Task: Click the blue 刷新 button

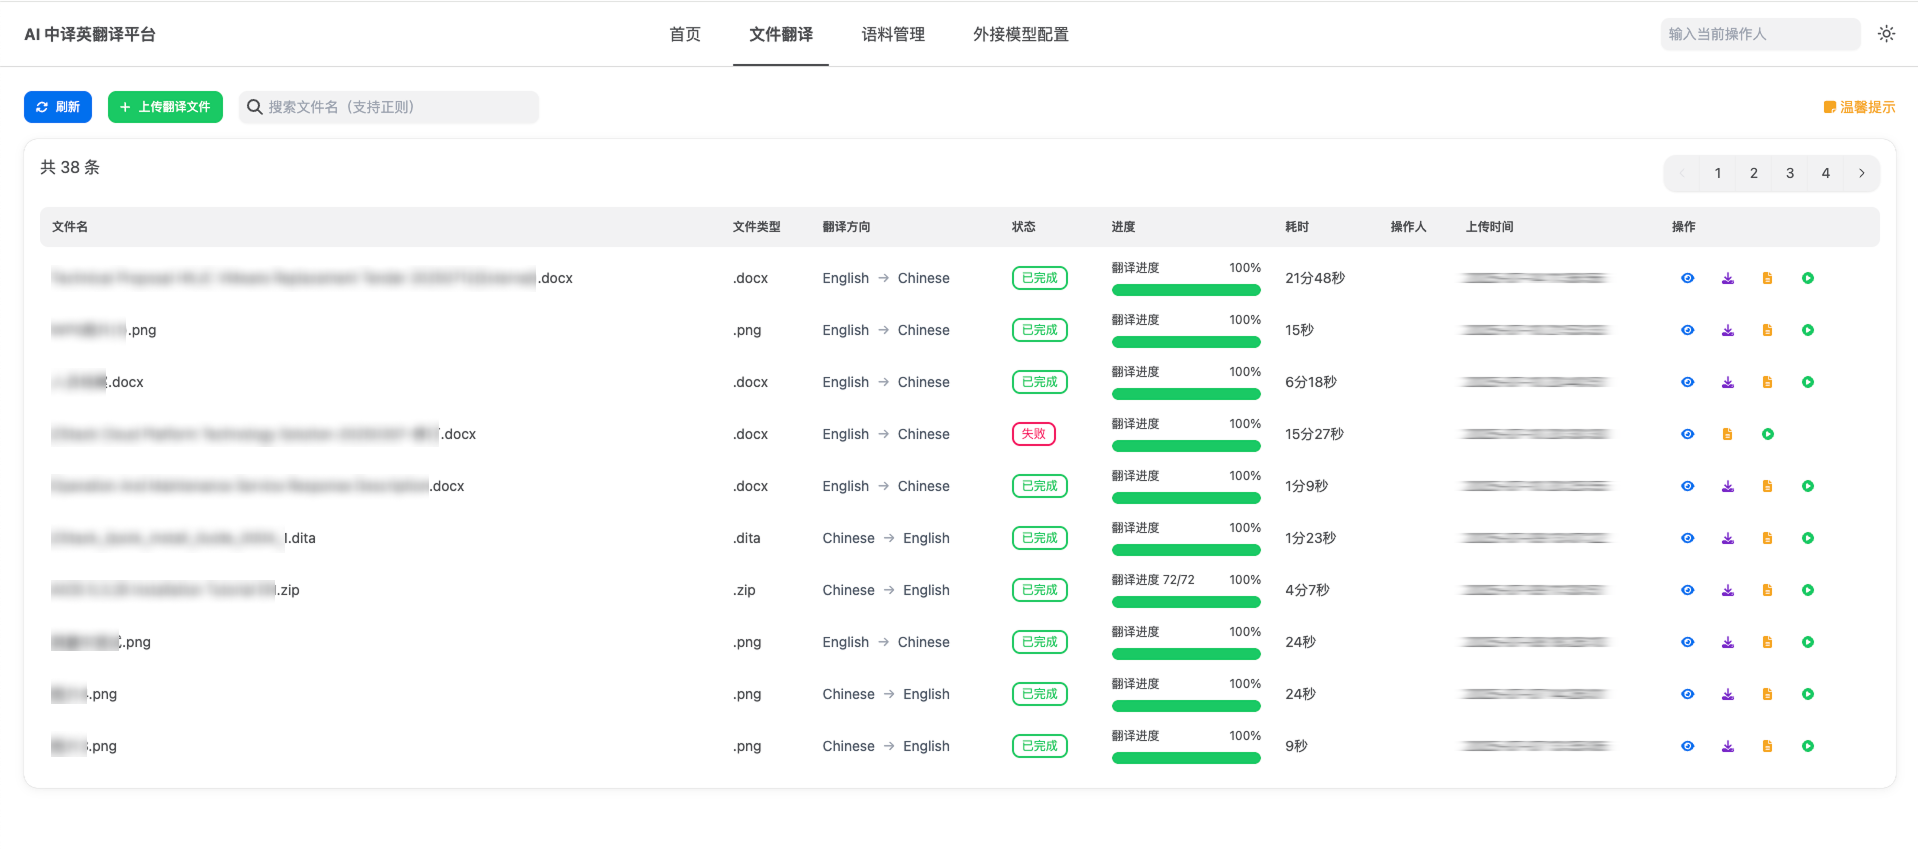Action: (x=58, y=107)
